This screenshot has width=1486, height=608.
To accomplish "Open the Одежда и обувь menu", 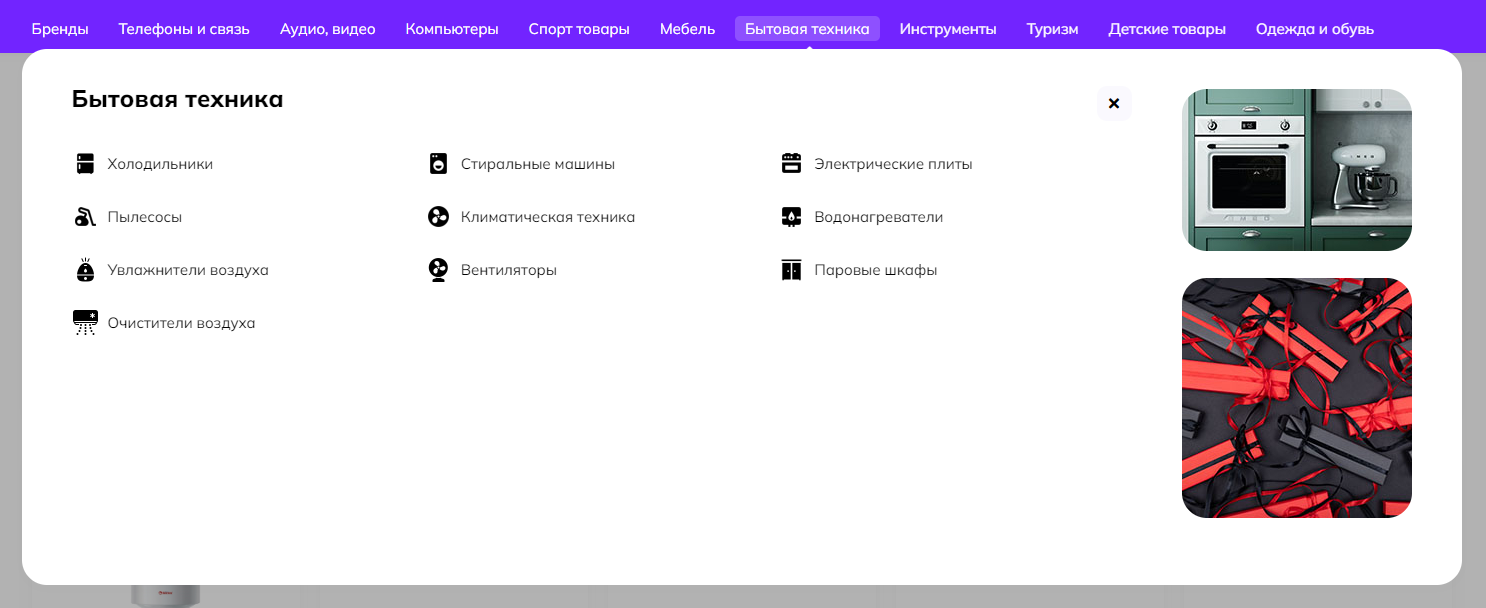I will 1315,29.
